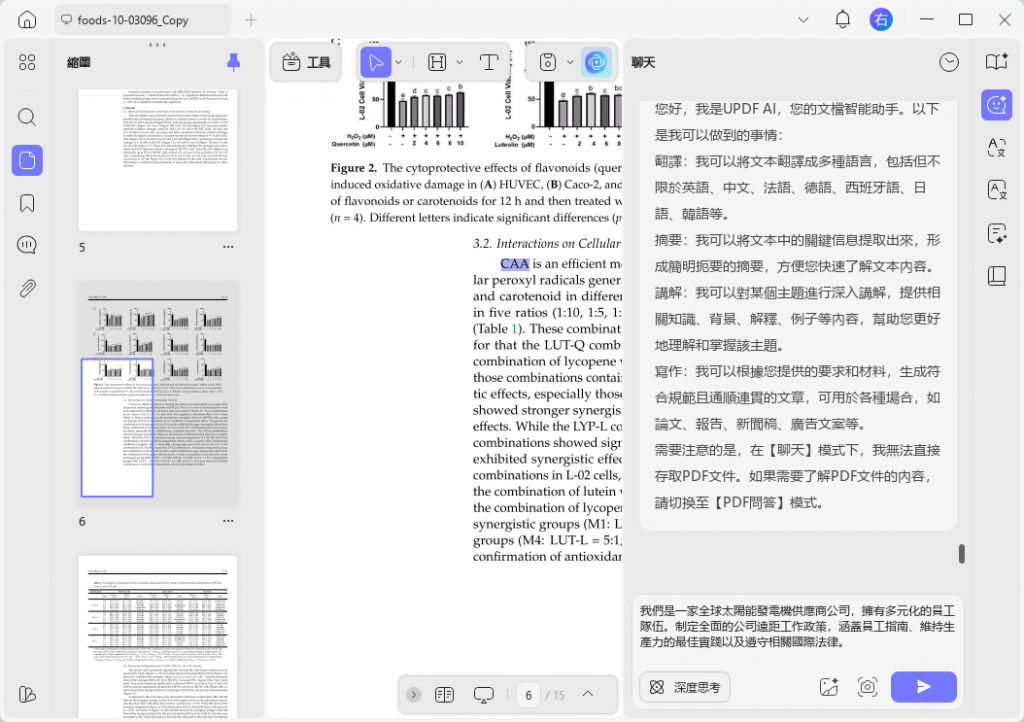
Task: Open the notifications bell
Action: coord(842,20)
